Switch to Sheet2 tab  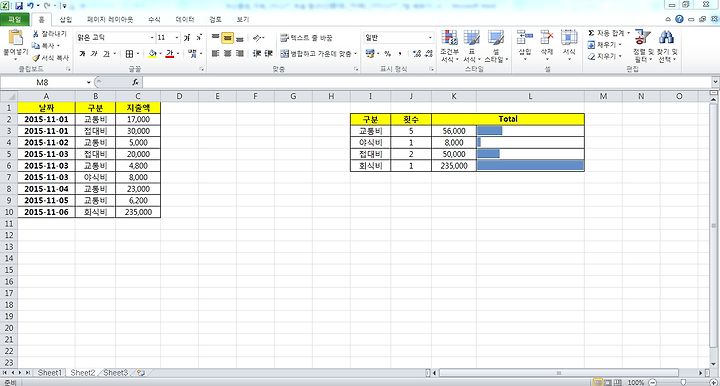[83, 373]
